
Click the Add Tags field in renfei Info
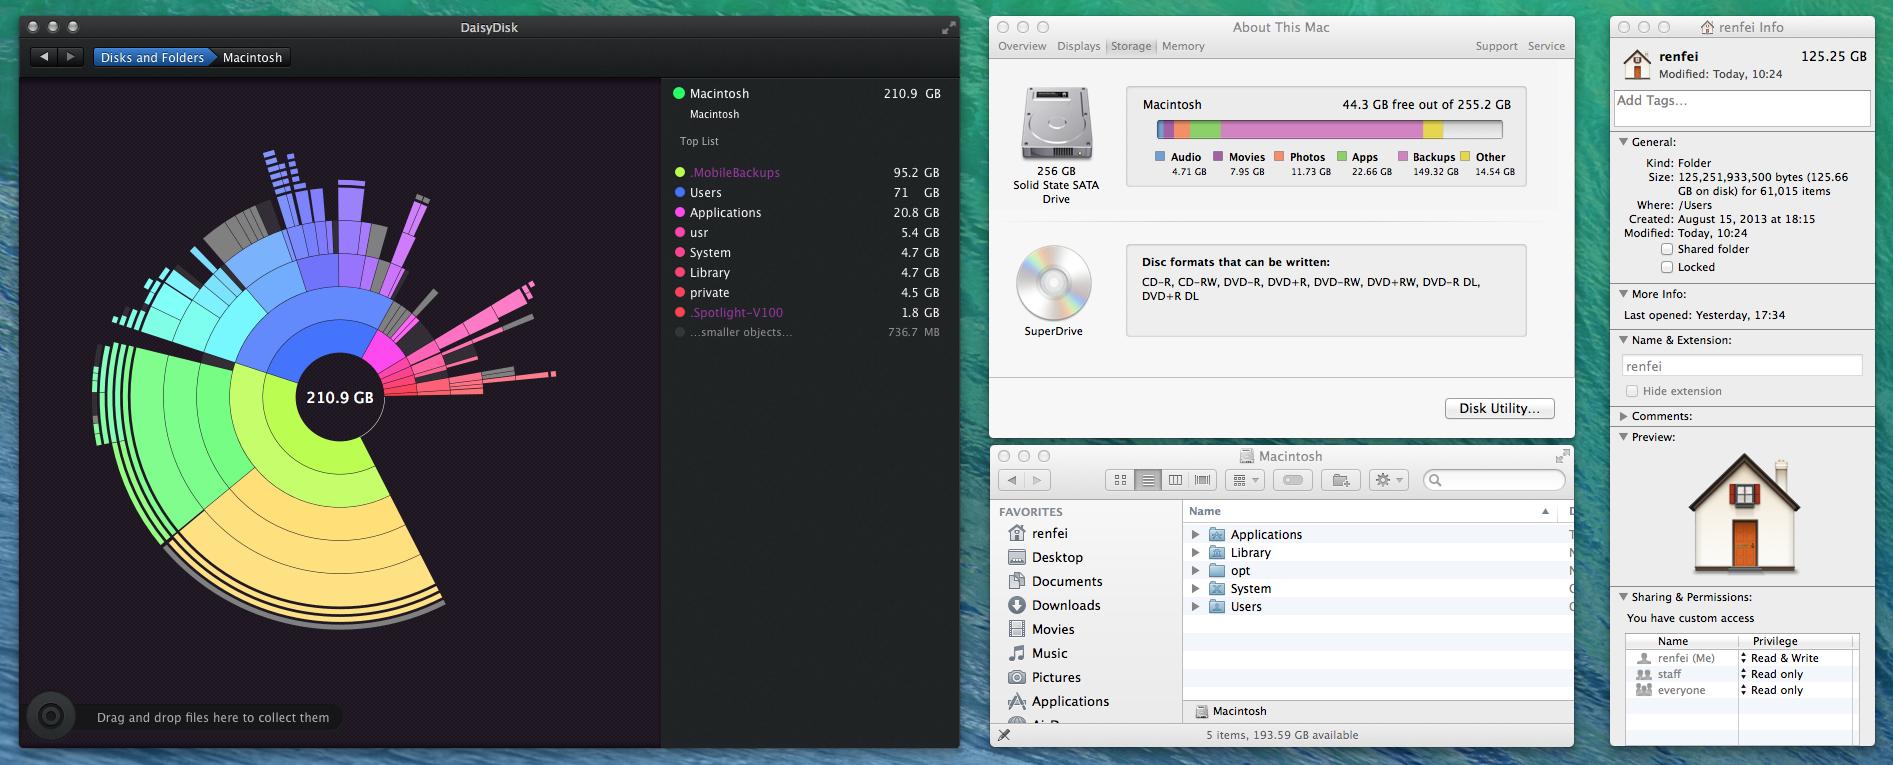[1742, 108]
